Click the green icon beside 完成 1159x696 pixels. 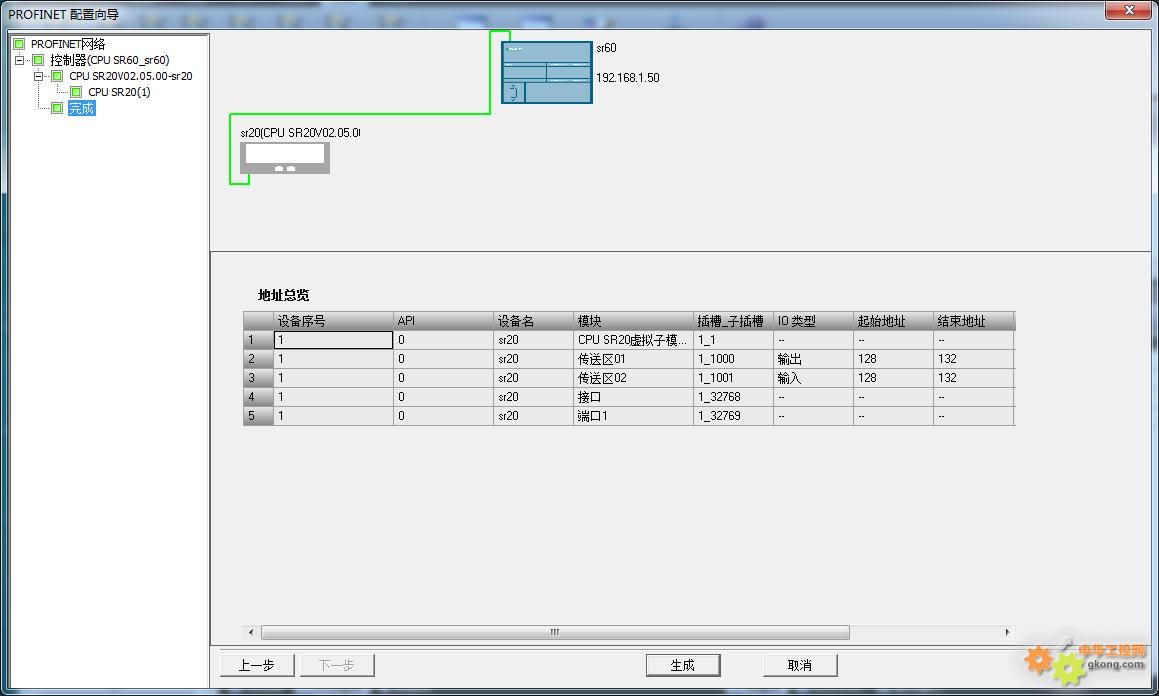(57, 108)
